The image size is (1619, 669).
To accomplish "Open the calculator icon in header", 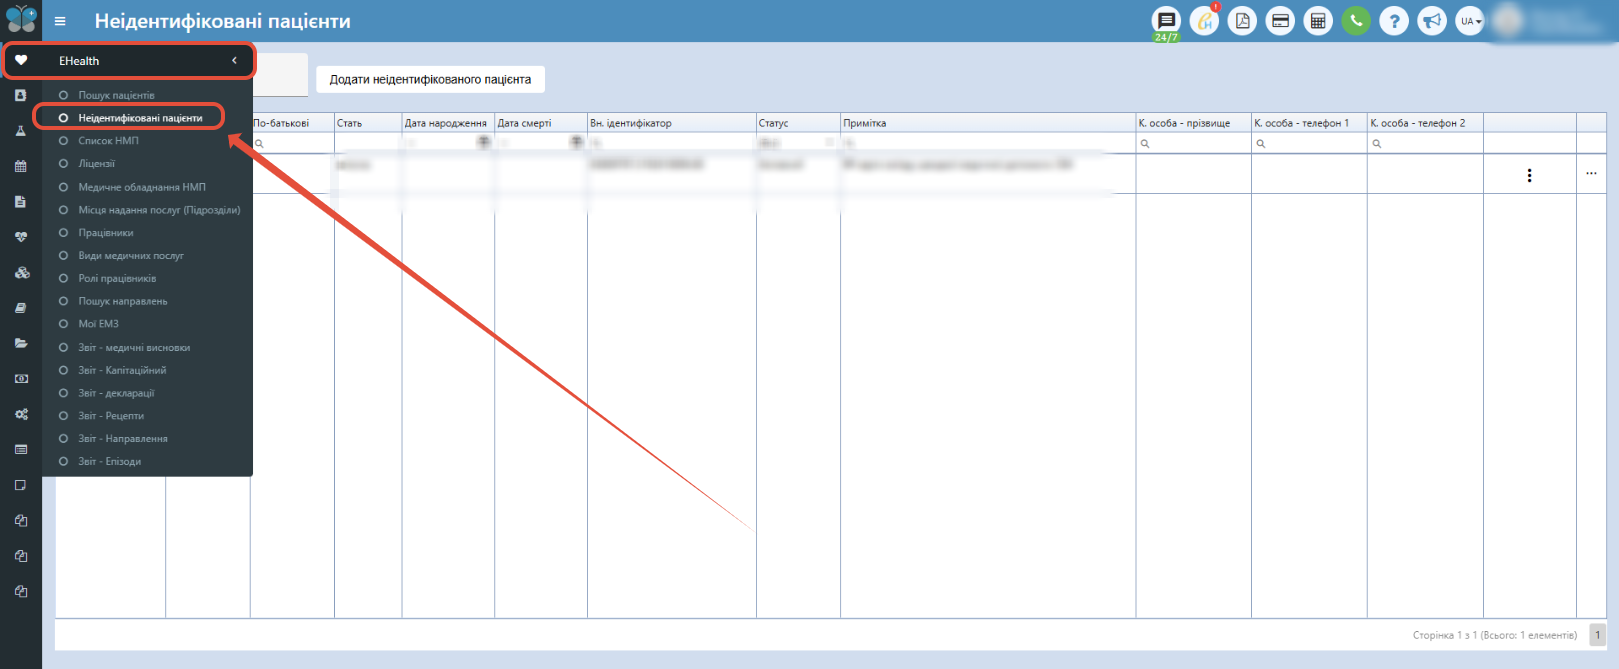I will point(1318,21).
